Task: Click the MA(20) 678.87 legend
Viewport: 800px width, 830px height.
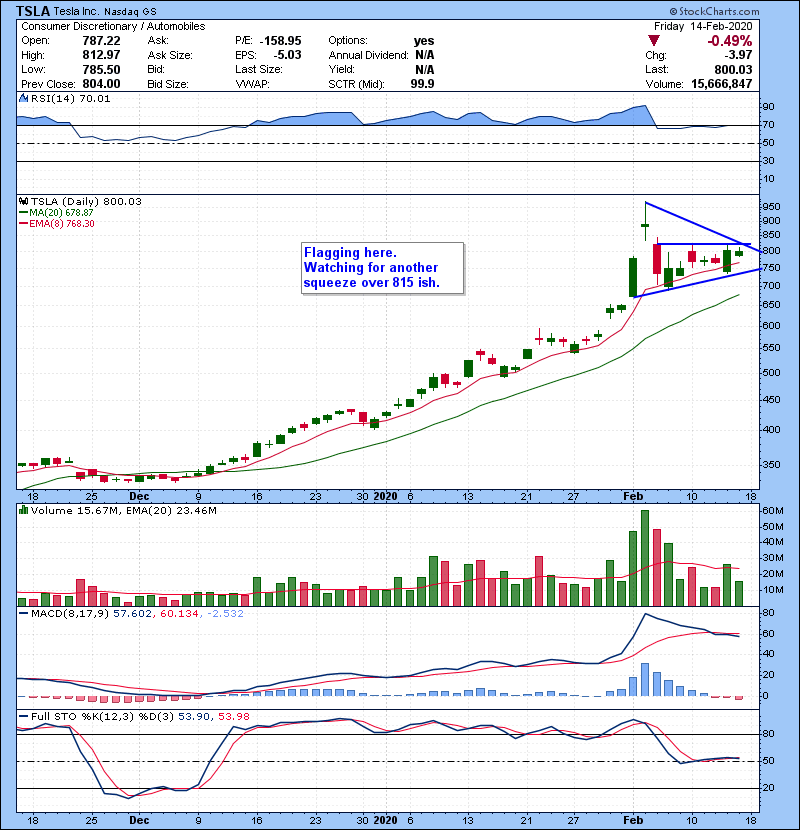Action: click(56, 213)
